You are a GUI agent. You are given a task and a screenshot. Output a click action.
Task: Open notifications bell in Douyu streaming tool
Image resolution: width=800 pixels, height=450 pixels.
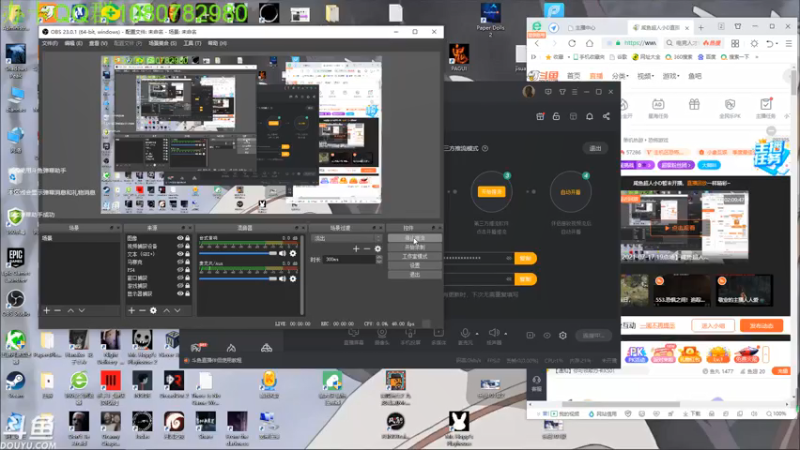(x=589, y=116)
